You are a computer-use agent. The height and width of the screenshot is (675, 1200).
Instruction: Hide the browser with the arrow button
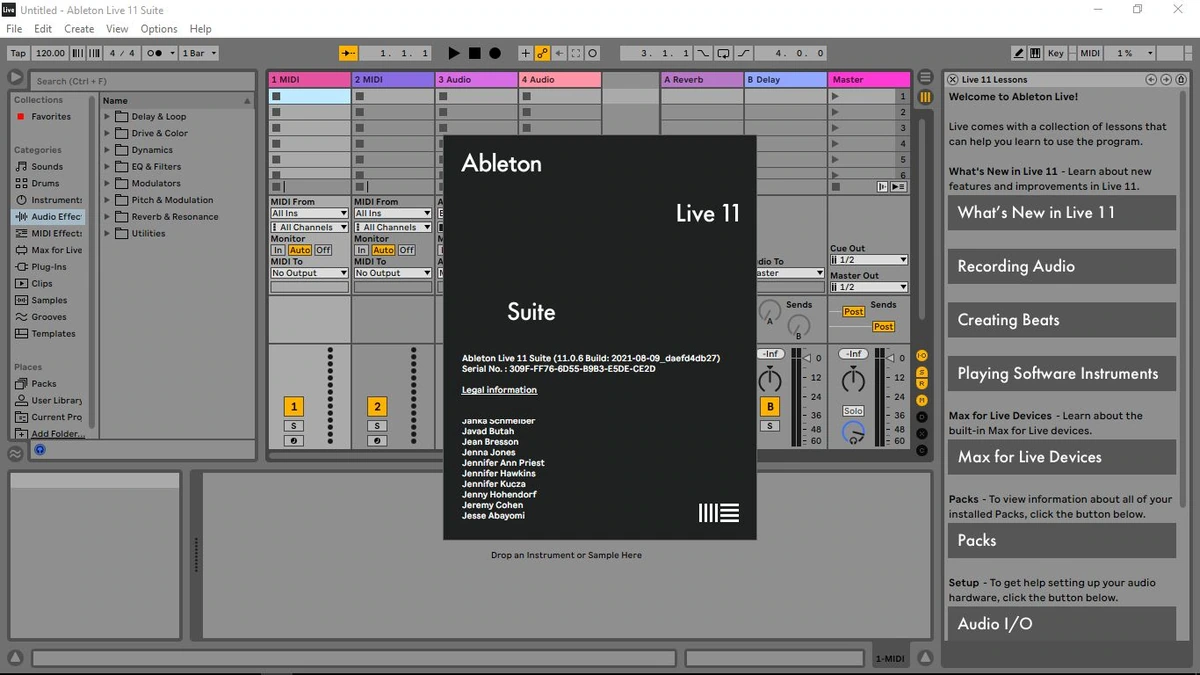point(15,77)
